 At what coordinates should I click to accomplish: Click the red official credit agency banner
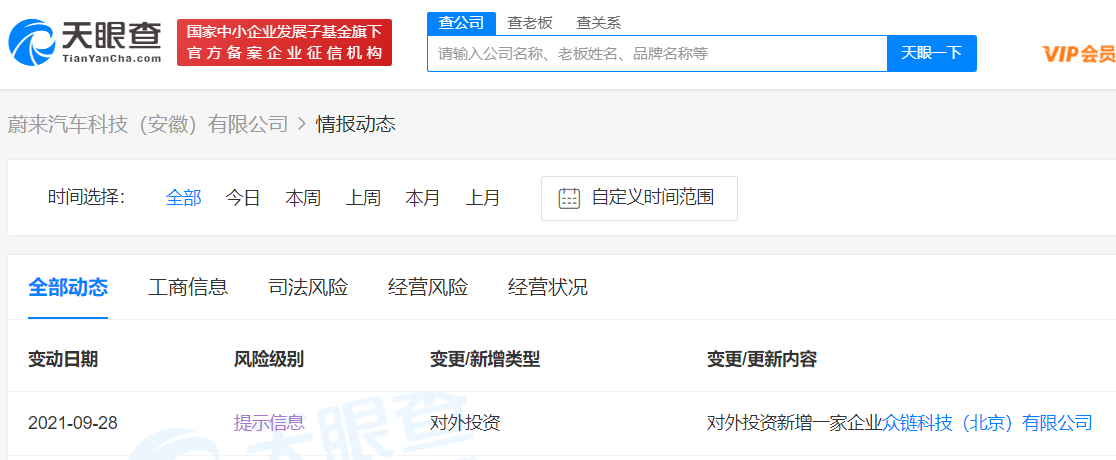coord(284,42)
